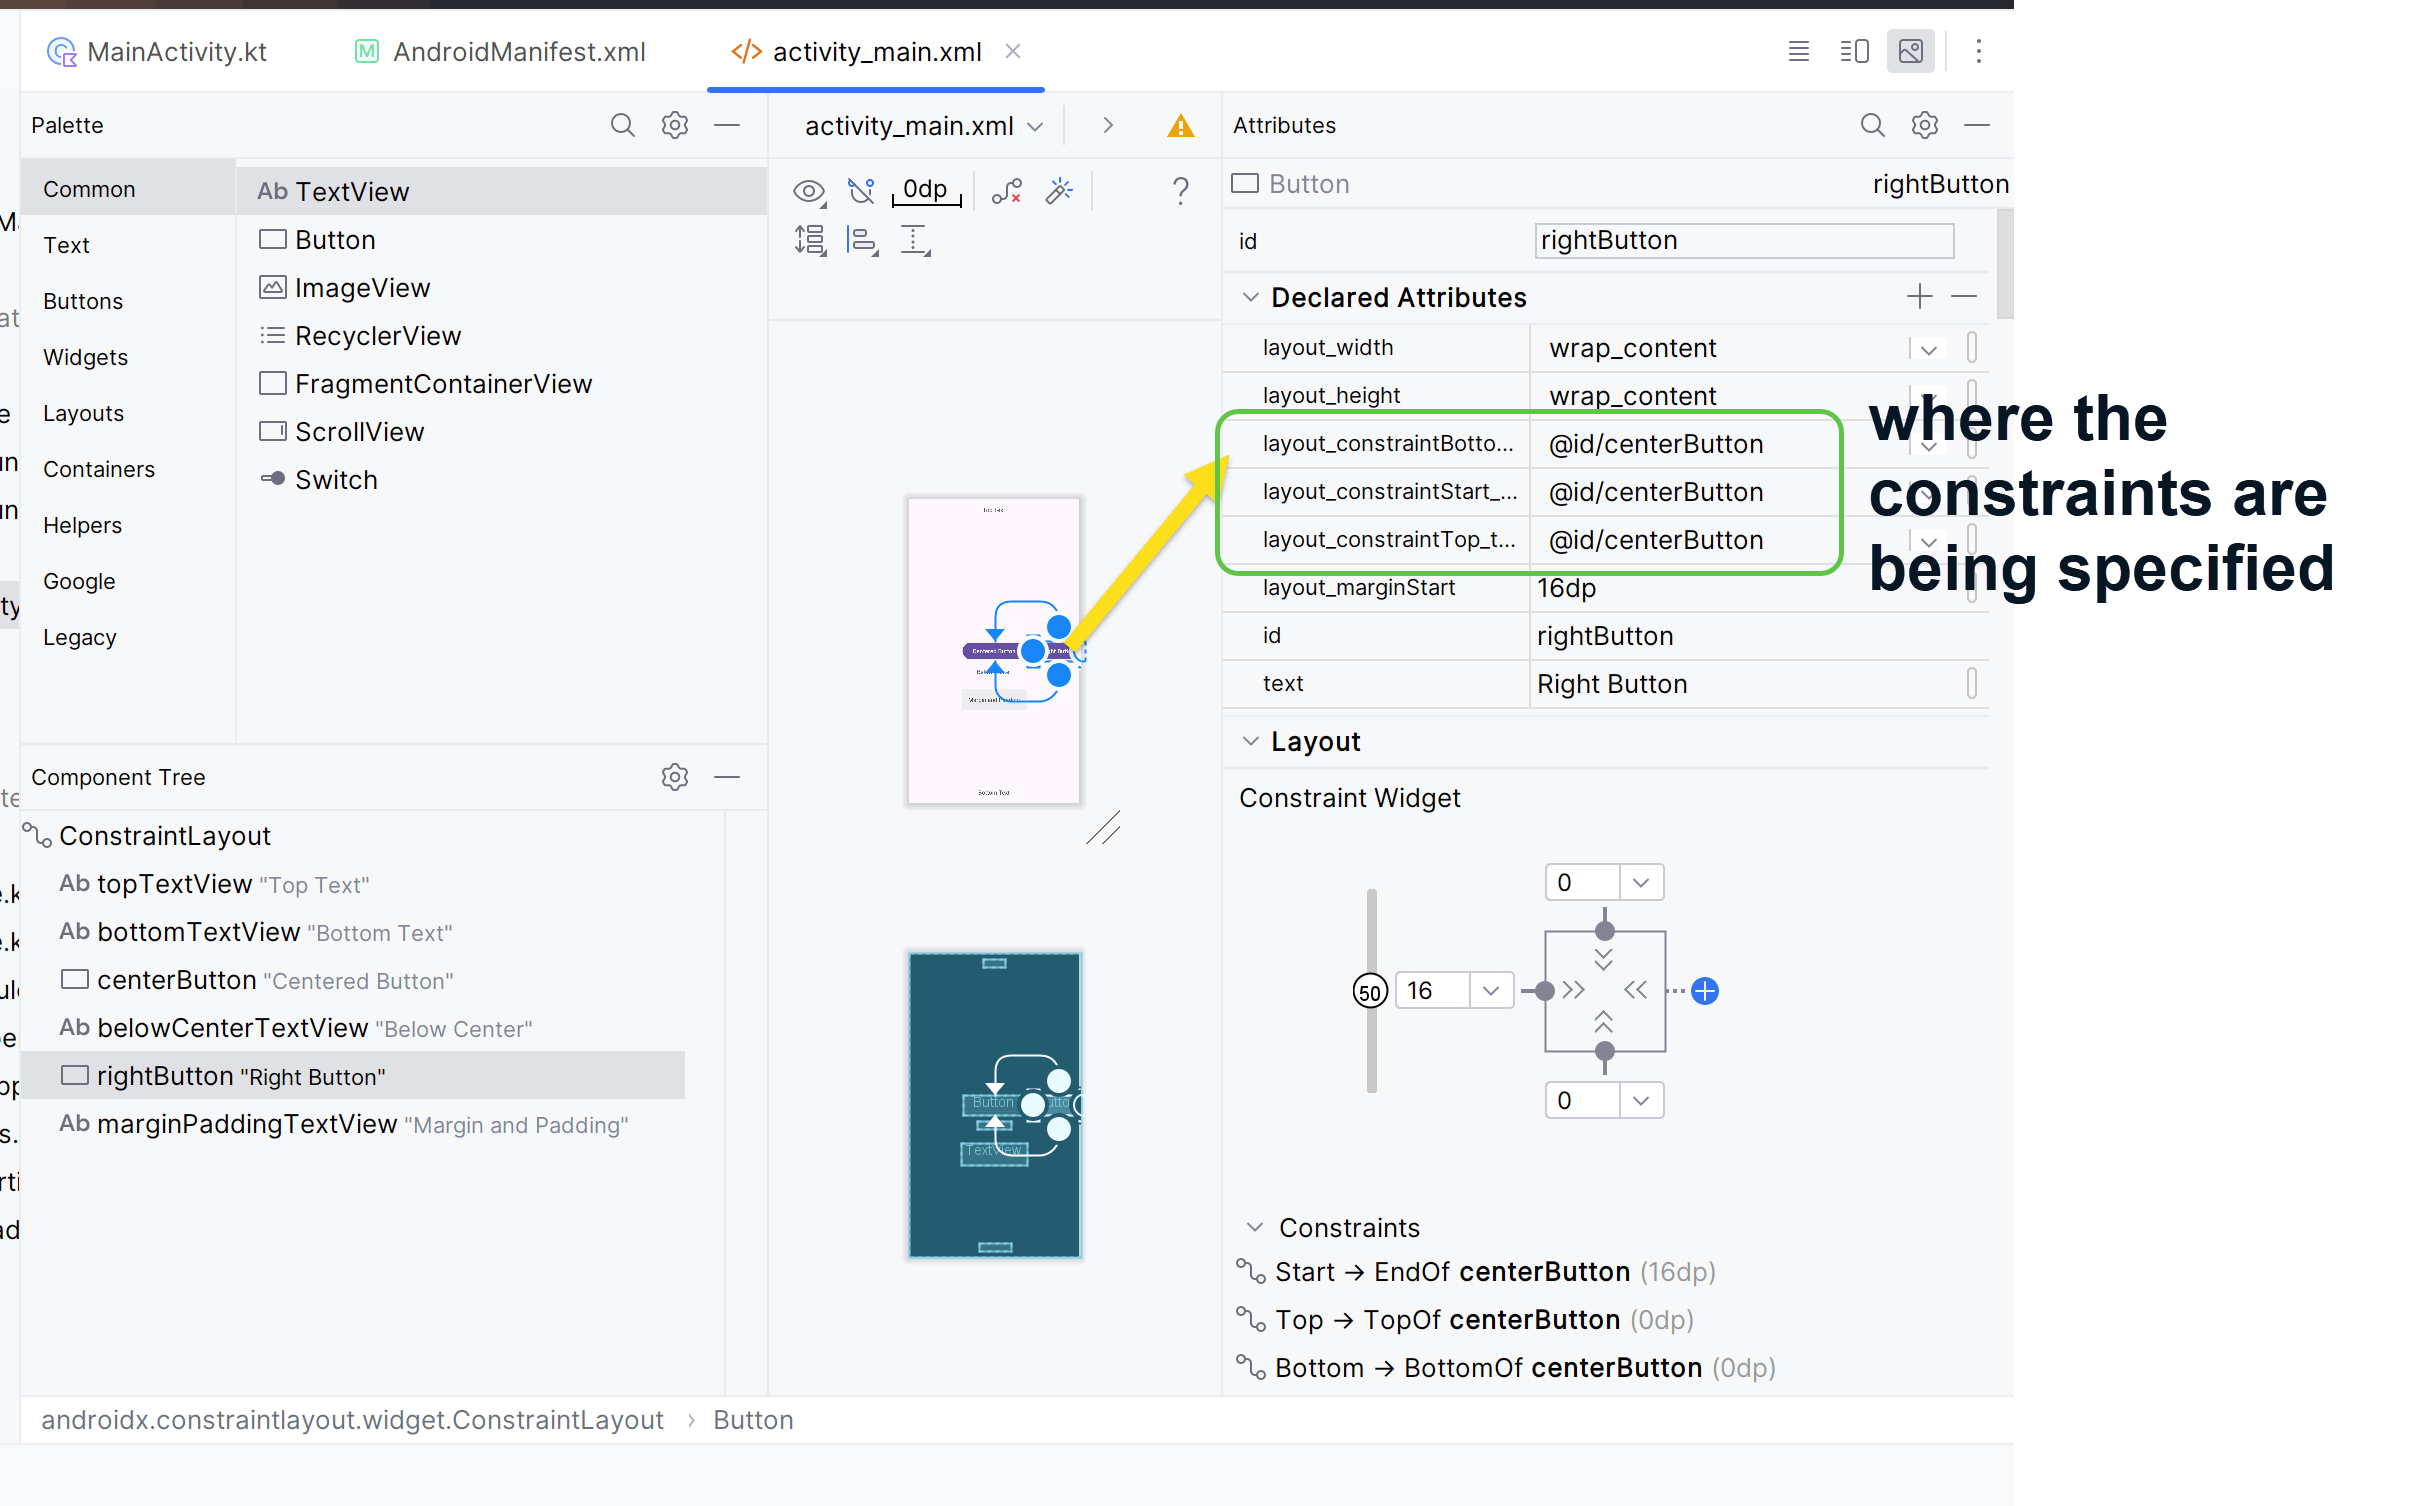This screenshot has width=2421, height=1506.
Task: Add constraint on right side of widget
Action: coord(1705,991)
